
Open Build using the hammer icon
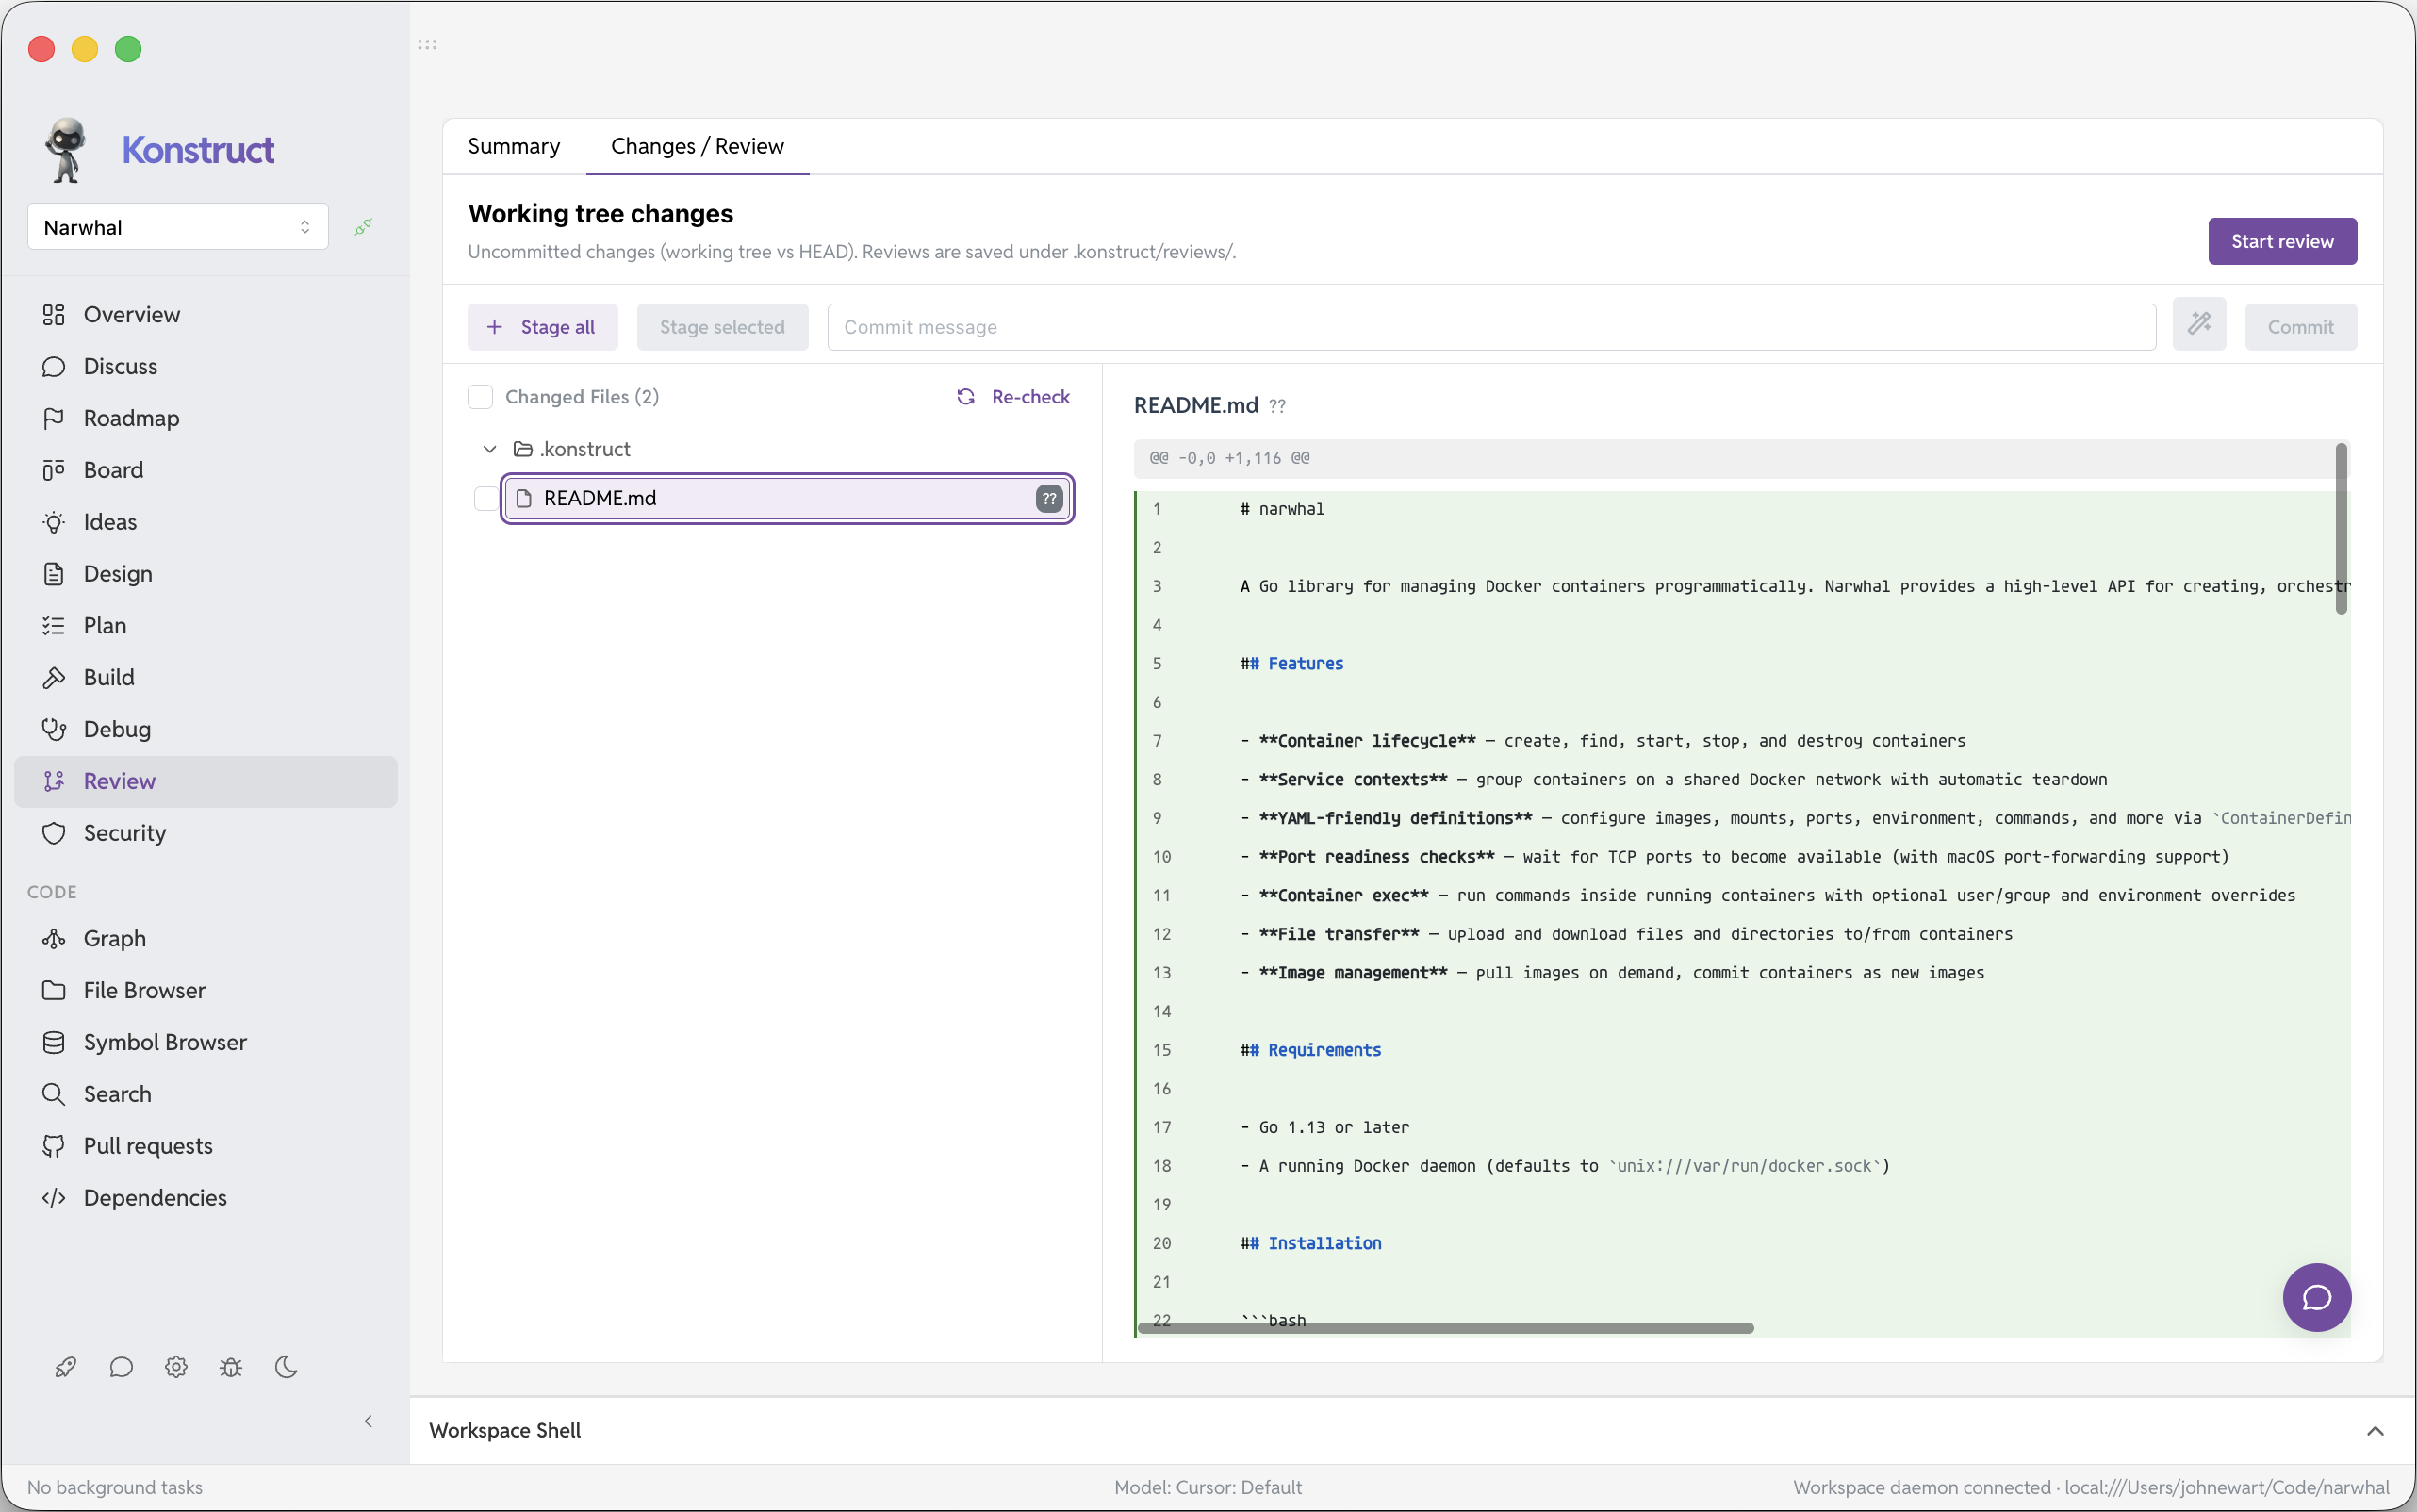[54, 678]
